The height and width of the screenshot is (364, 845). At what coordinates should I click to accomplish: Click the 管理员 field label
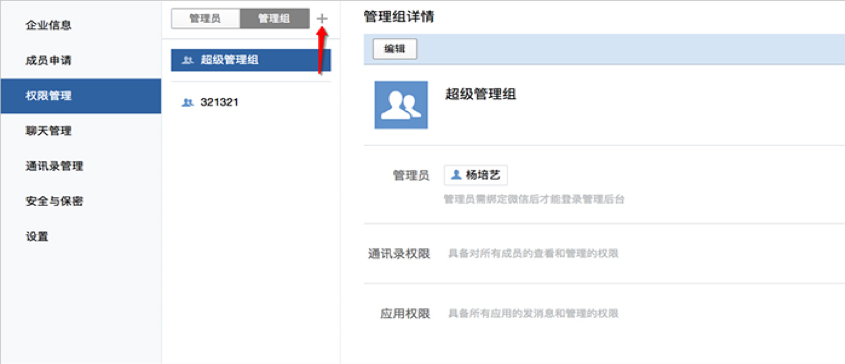click(411, 175)
